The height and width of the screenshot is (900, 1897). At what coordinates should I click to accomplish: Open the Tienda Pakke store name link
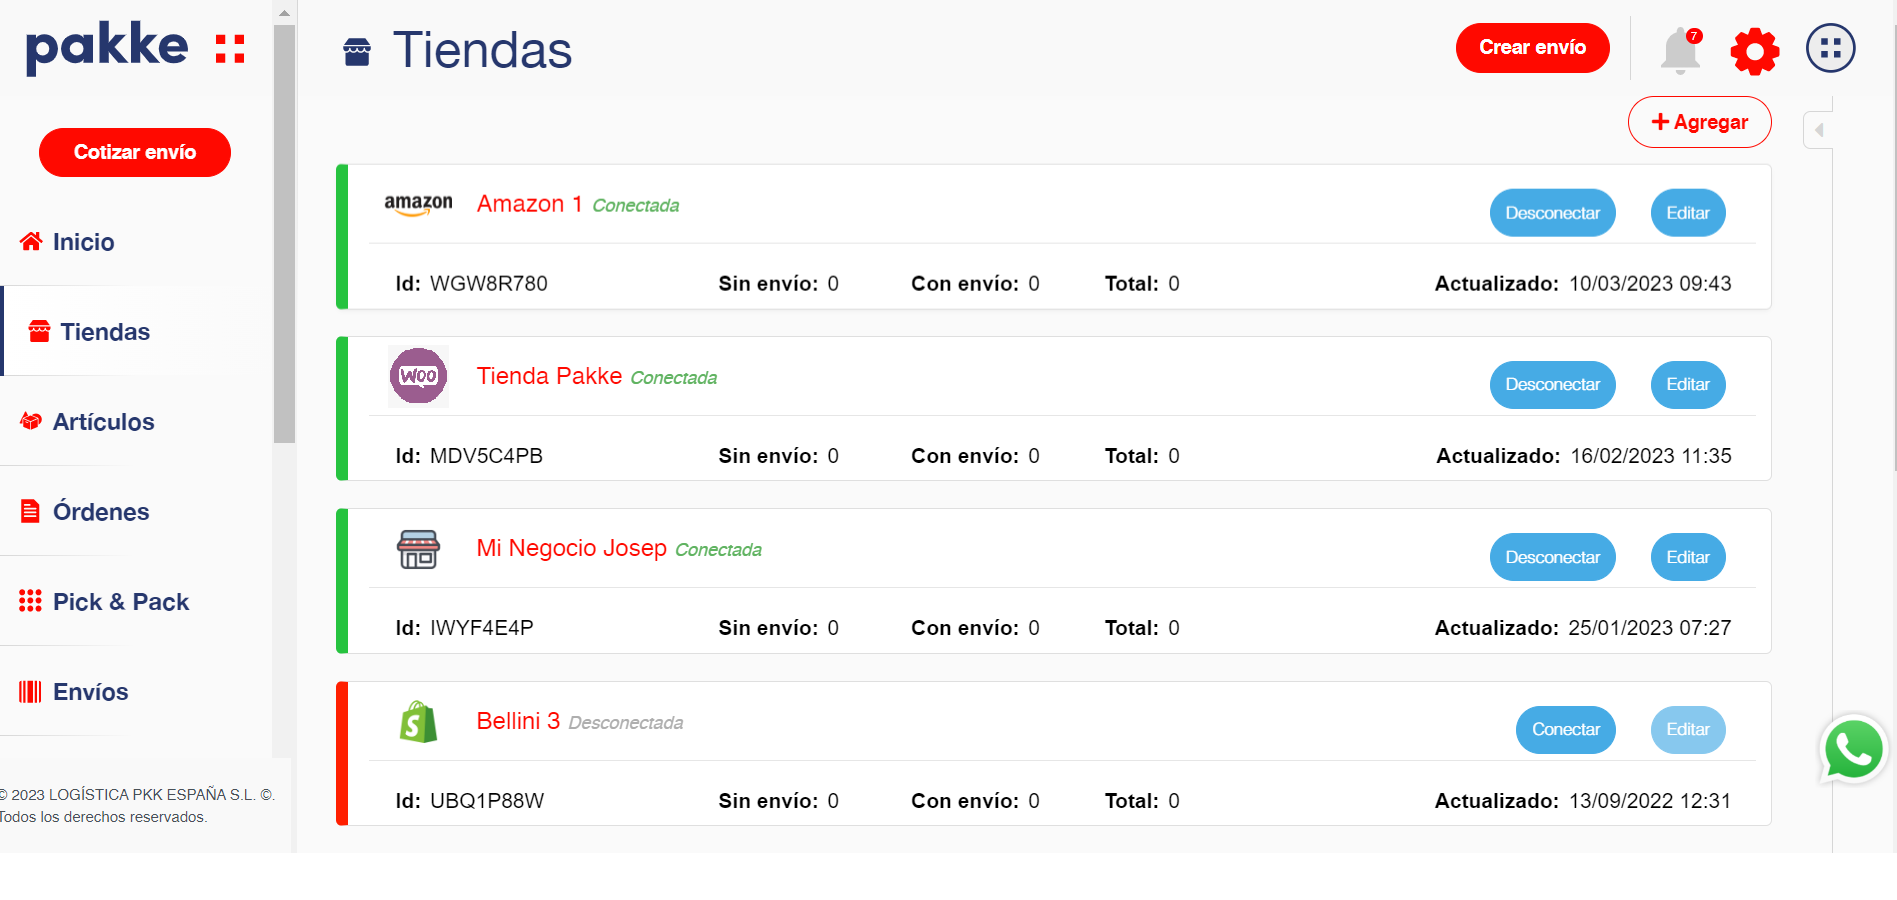(x=549, y=376)
